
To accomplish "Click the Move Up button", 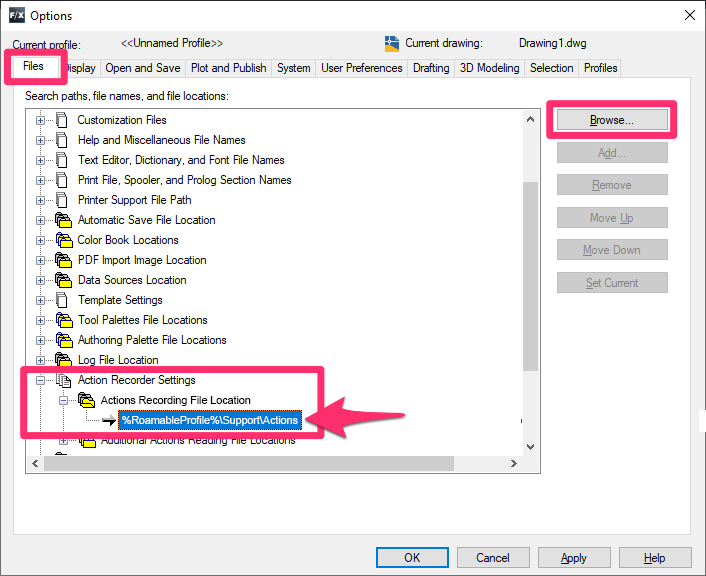I will (x=612, y=218).
